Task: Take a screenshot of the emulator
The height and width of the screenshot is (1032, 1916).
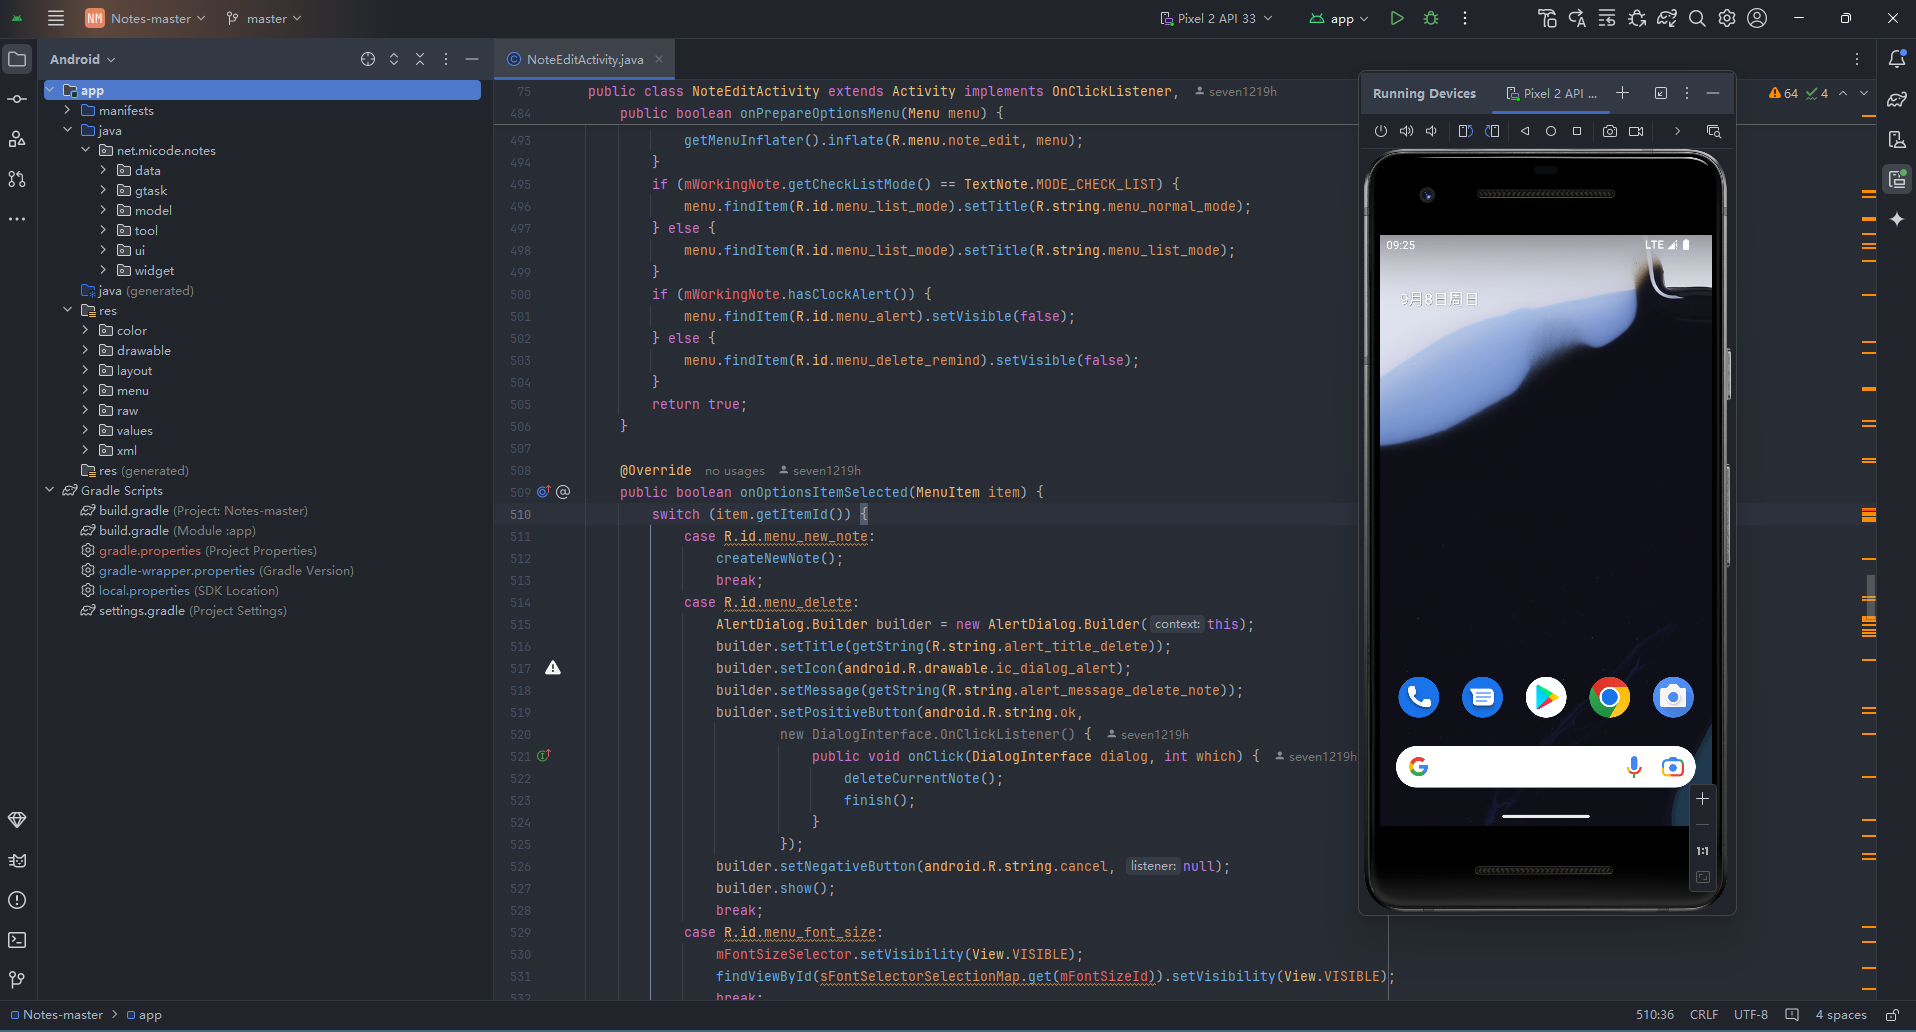Action: pyautogui.click(x=1609, y=131)
